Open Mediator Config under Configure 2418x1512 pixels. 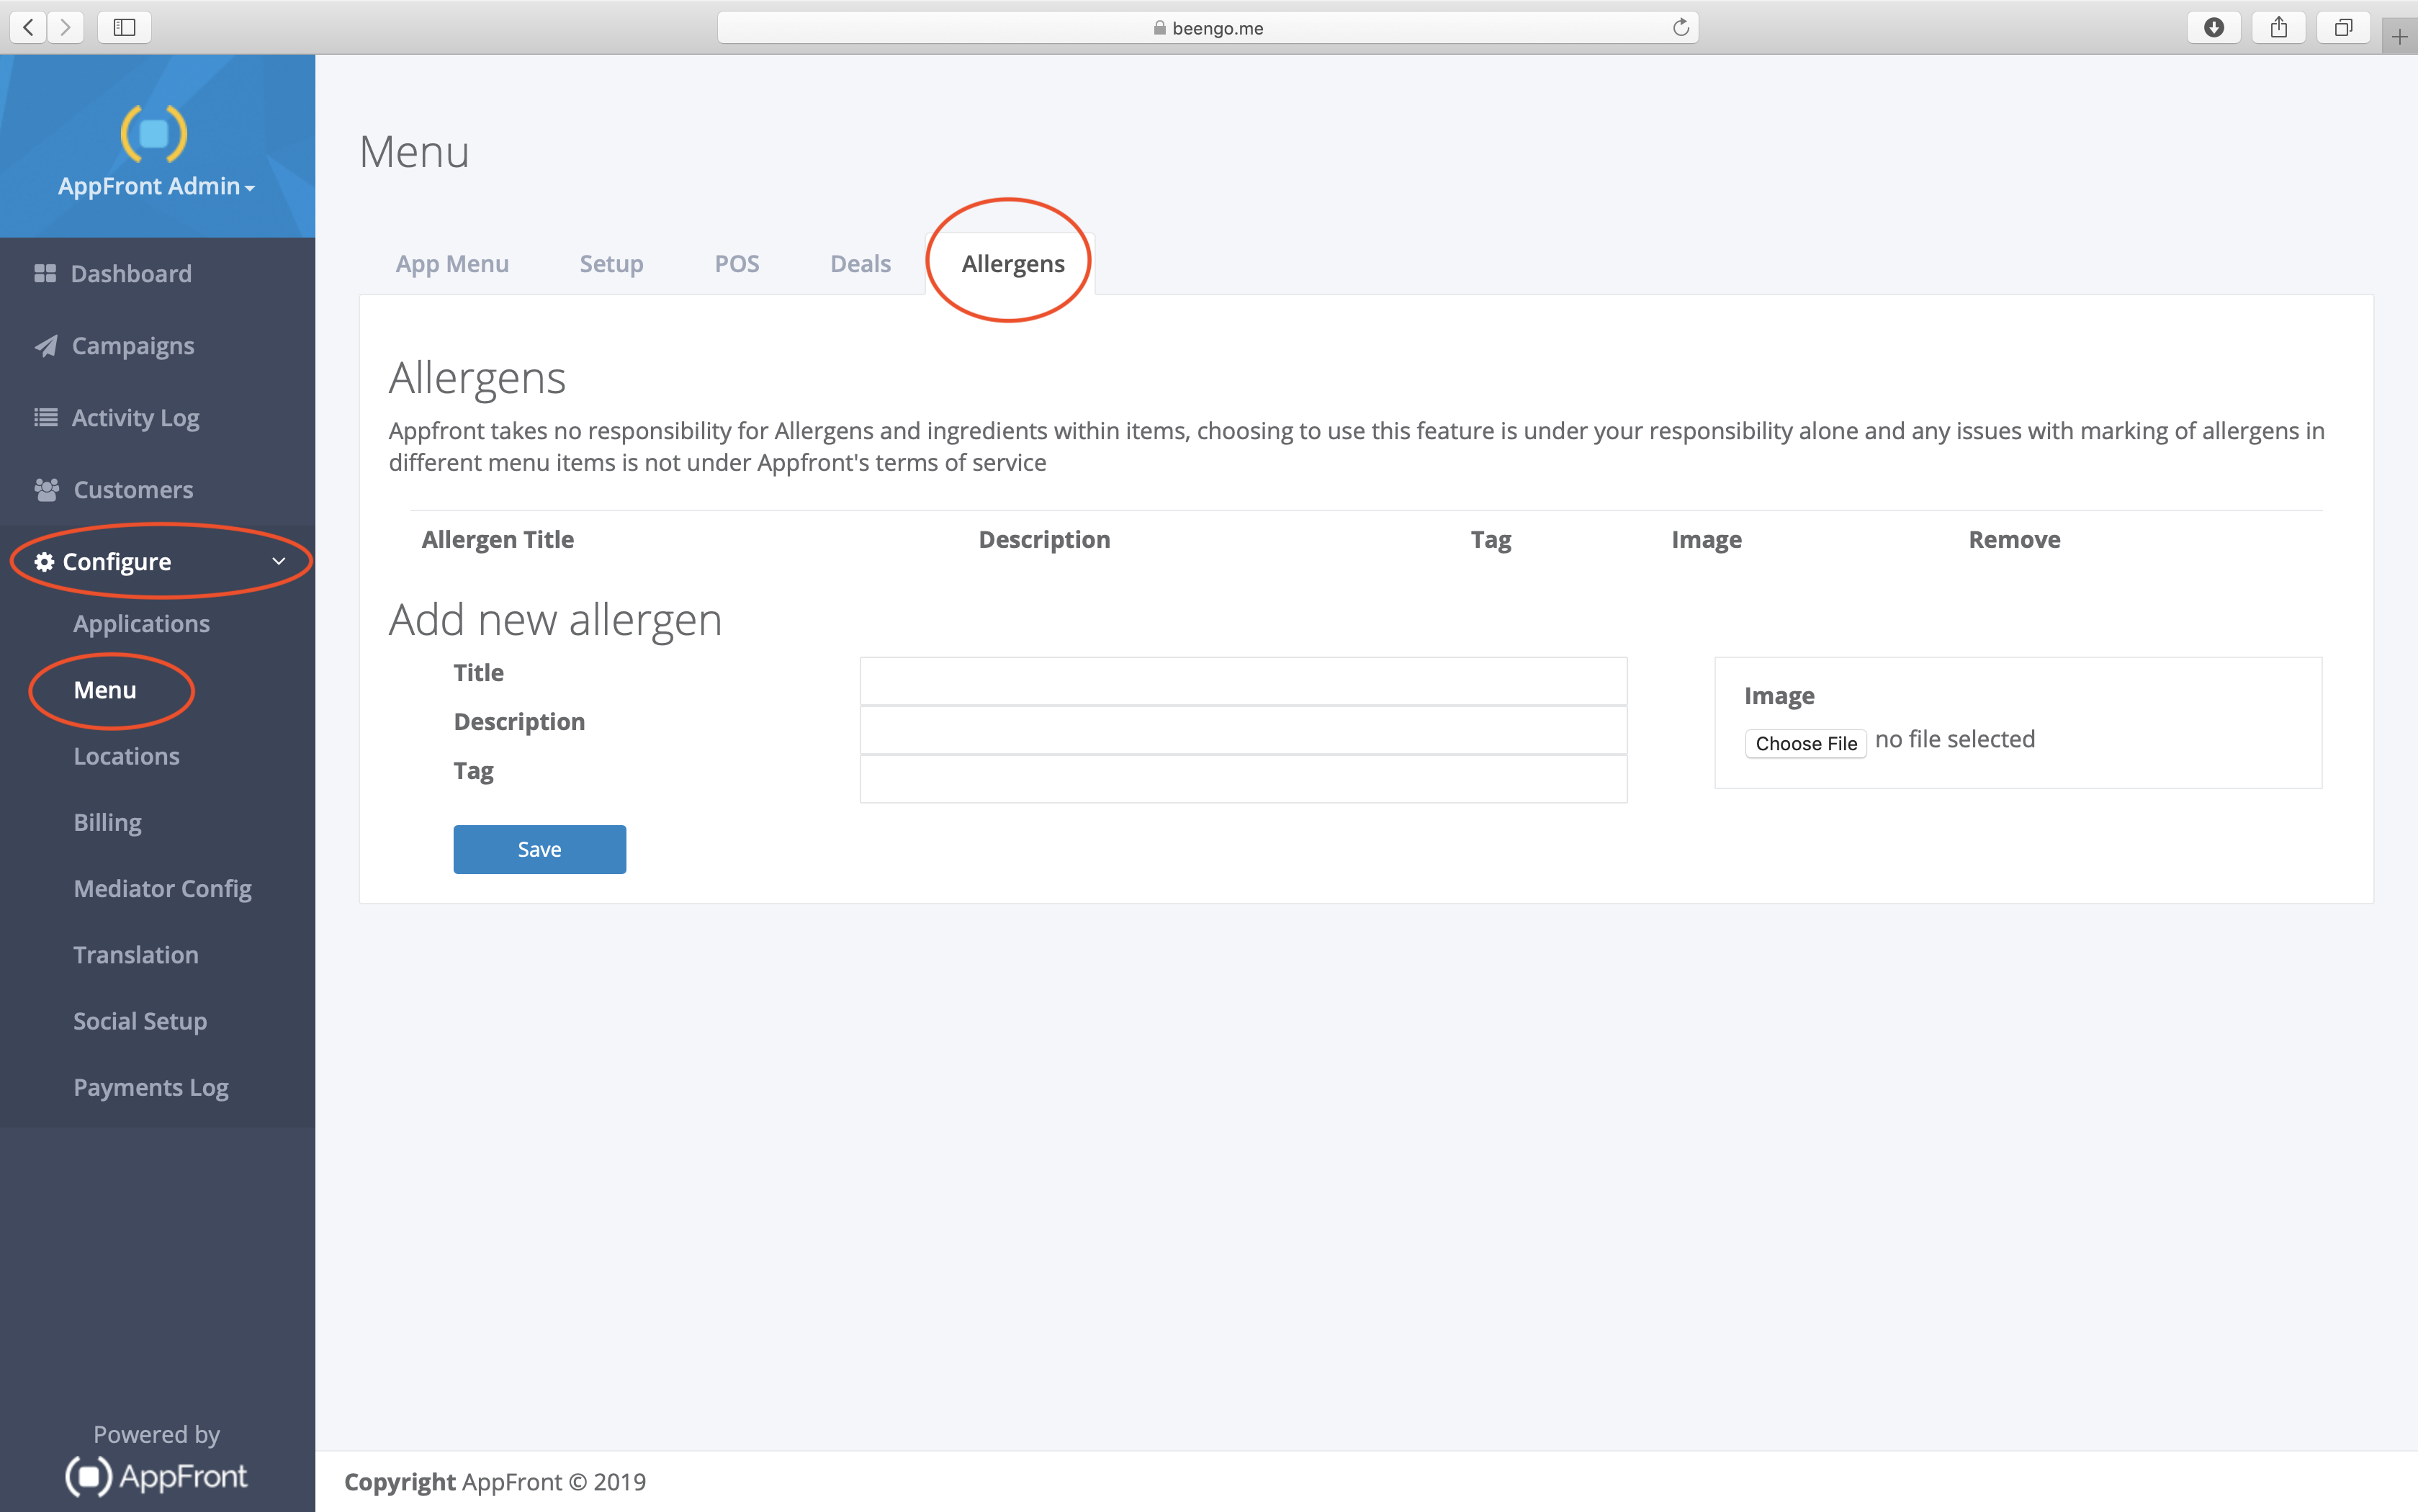[162, 889]
